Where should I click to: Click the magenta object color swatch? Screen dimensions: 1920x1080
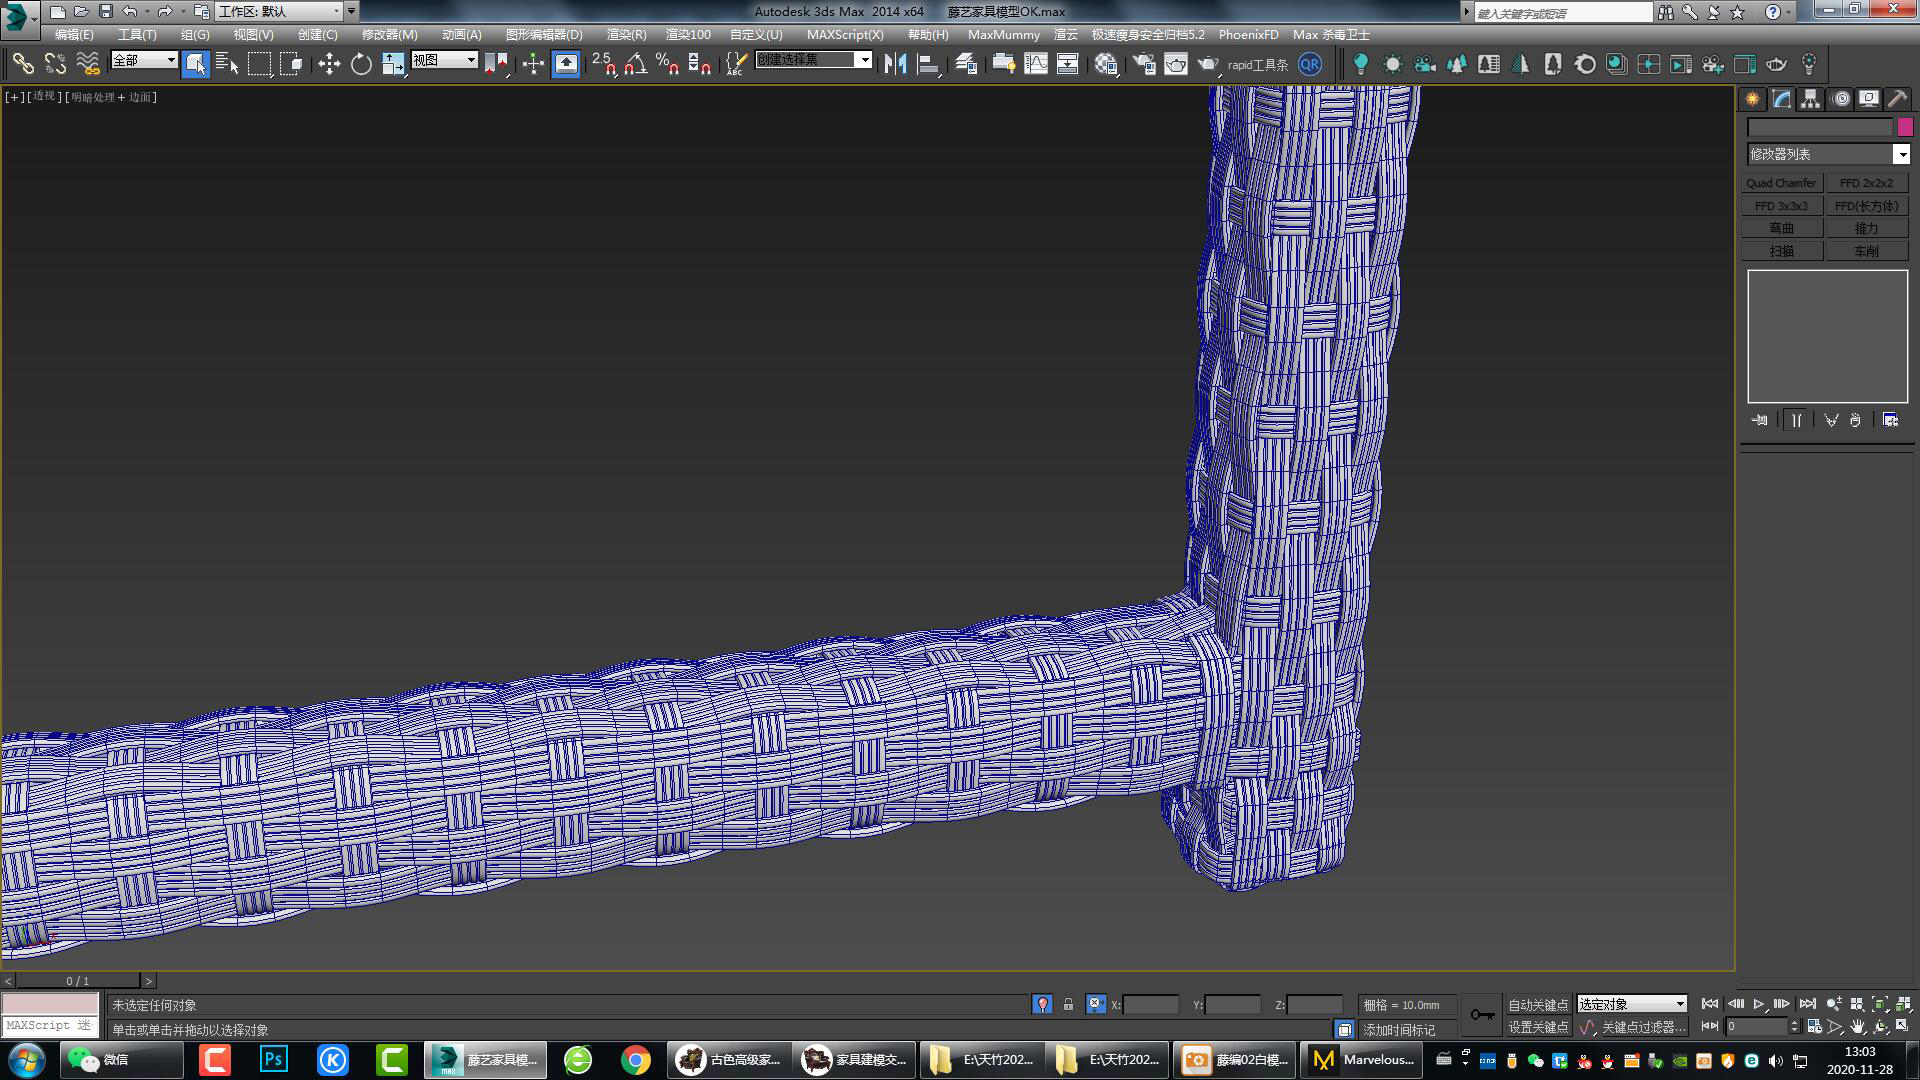point(1905,127)
